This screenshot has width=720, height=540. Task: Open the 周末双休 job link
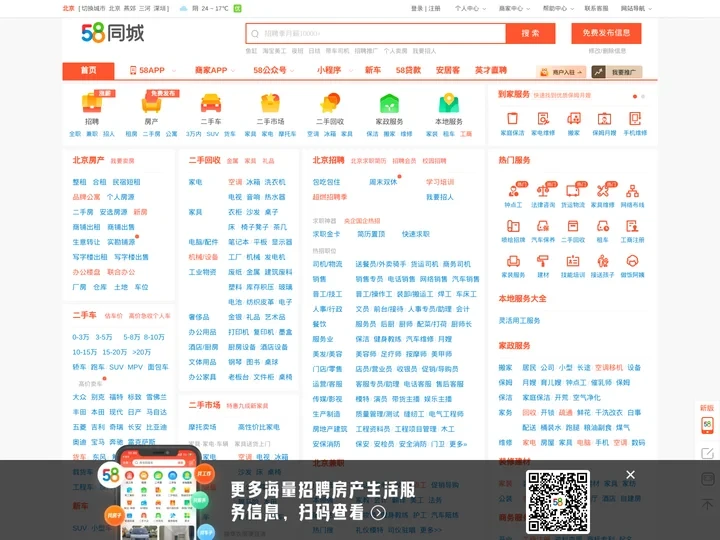coord(383,182)
